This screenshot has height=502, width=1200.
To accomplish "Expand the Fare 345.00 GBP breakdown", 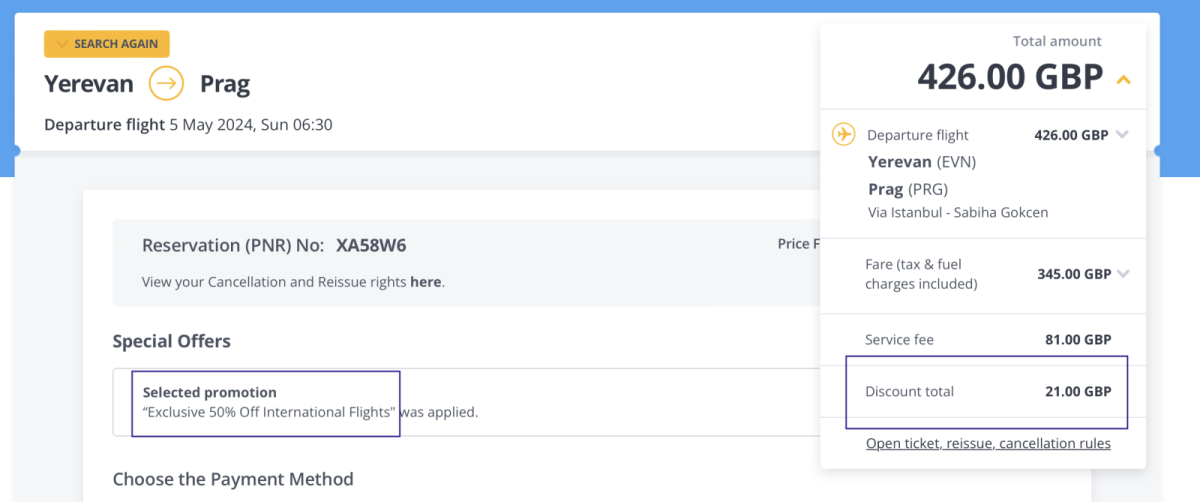I will click(x=1123, y=273).
